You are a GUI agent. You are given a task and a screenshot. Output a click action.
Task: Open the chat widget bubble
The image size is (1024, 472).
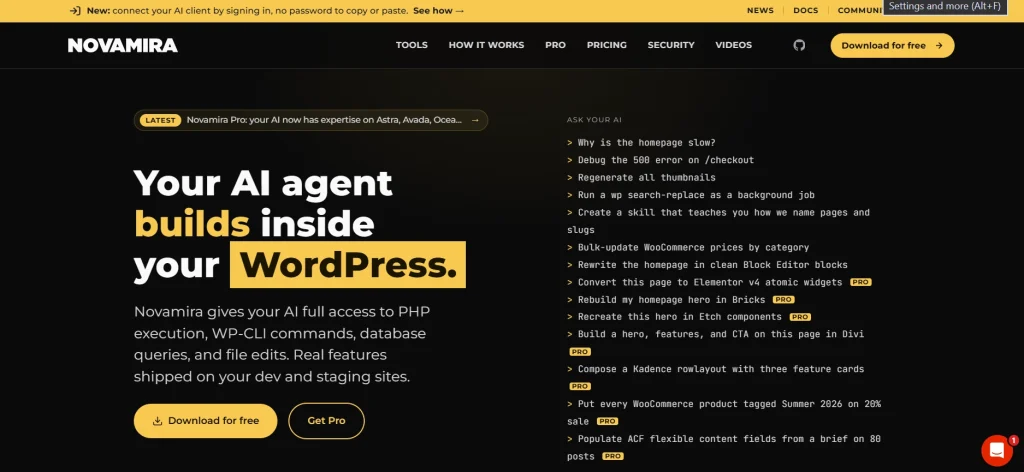[997, 450]
